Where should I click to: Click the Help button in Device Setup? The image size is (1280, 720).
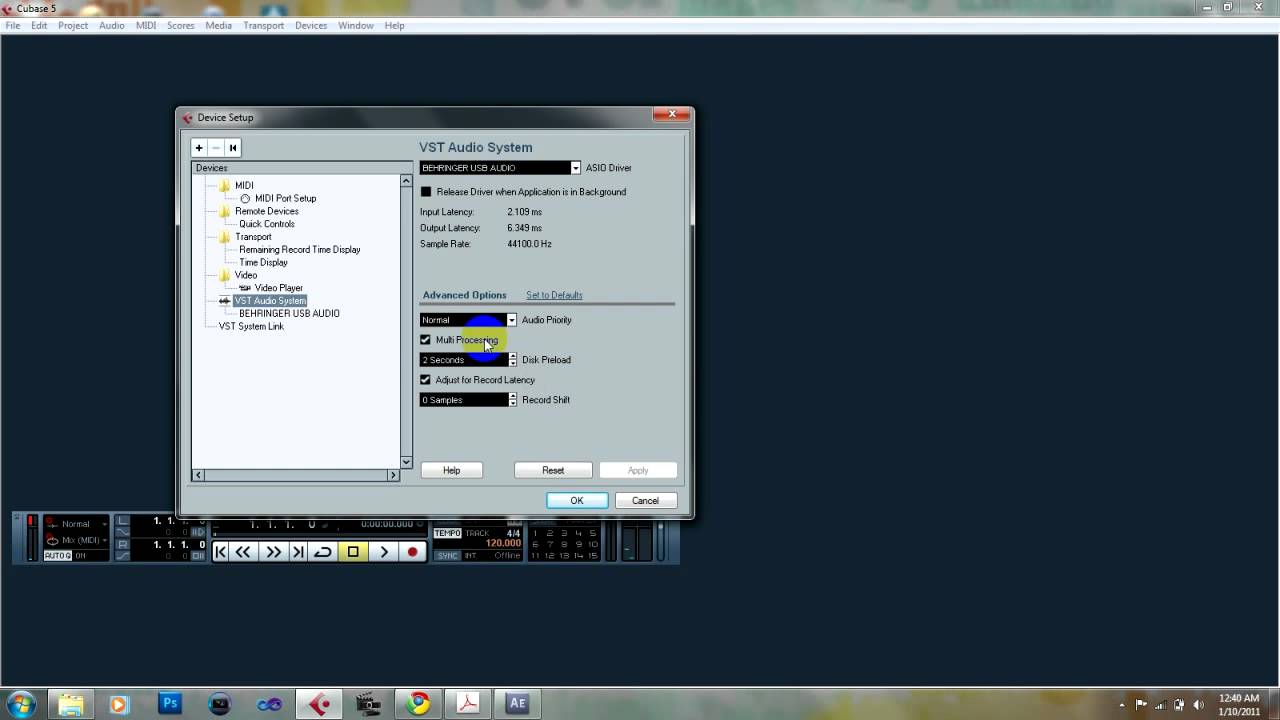point(452,470)
